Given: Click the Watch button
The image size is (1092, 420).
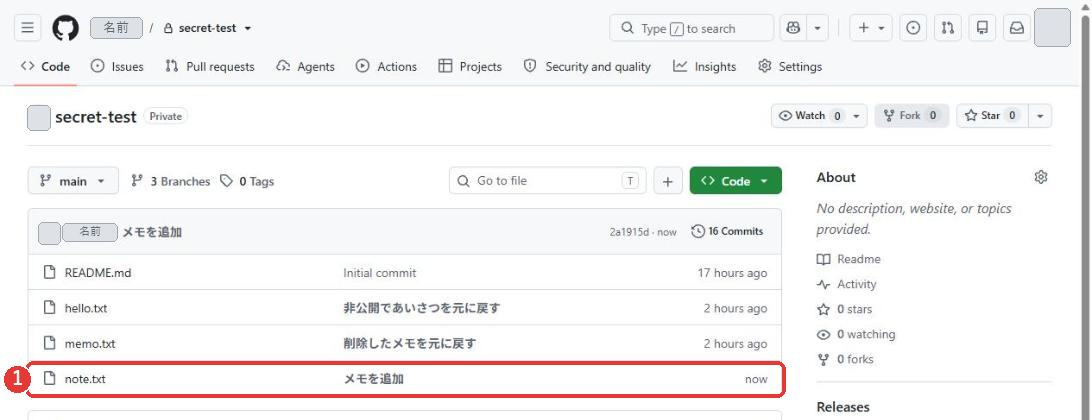Looking at the screenshot, I should point(819,116).
